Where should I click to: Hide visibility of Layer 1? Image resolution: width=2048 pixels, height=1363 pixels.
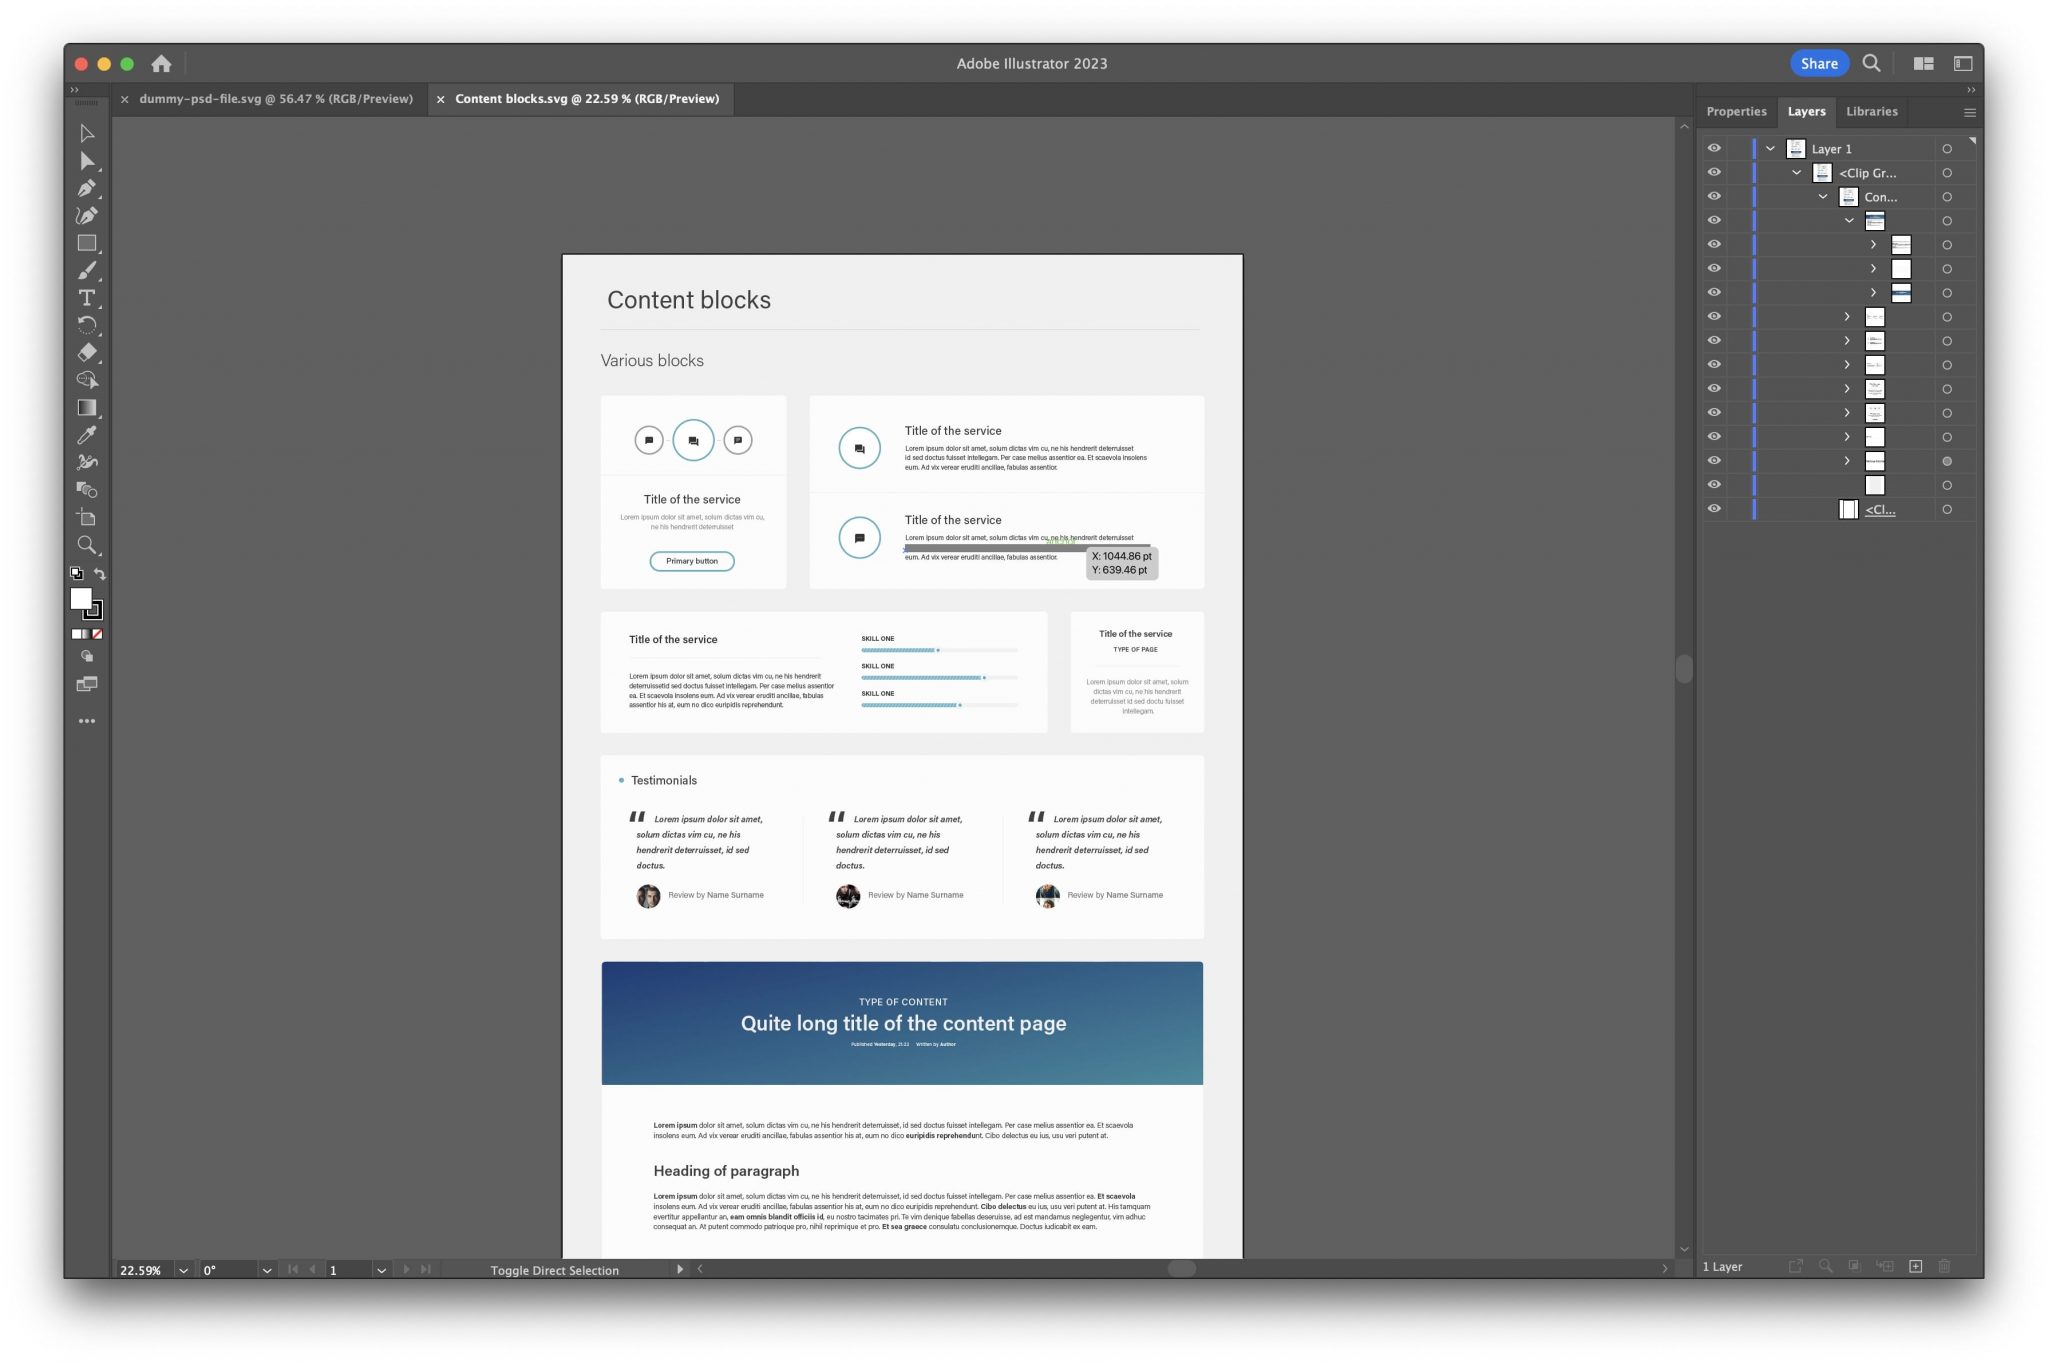coord(1714,148)
